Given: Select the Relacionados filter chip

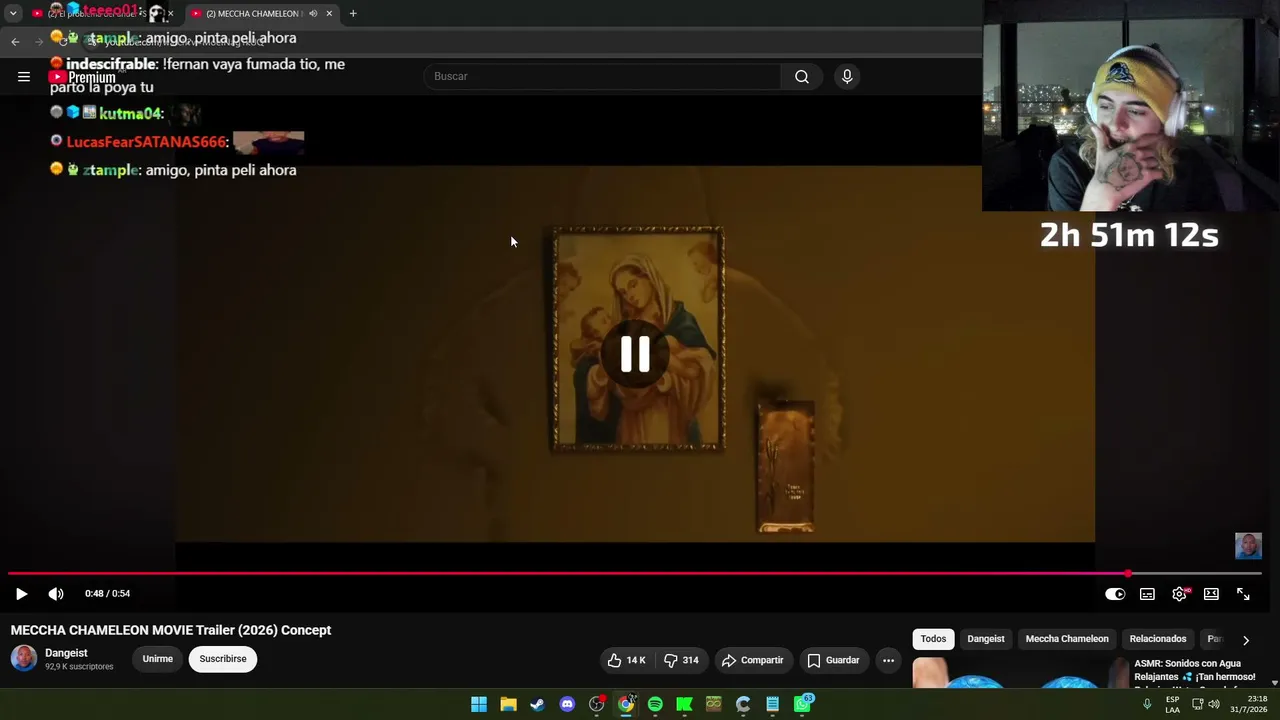Looking at the screenshot, I should coord(1158,639).
